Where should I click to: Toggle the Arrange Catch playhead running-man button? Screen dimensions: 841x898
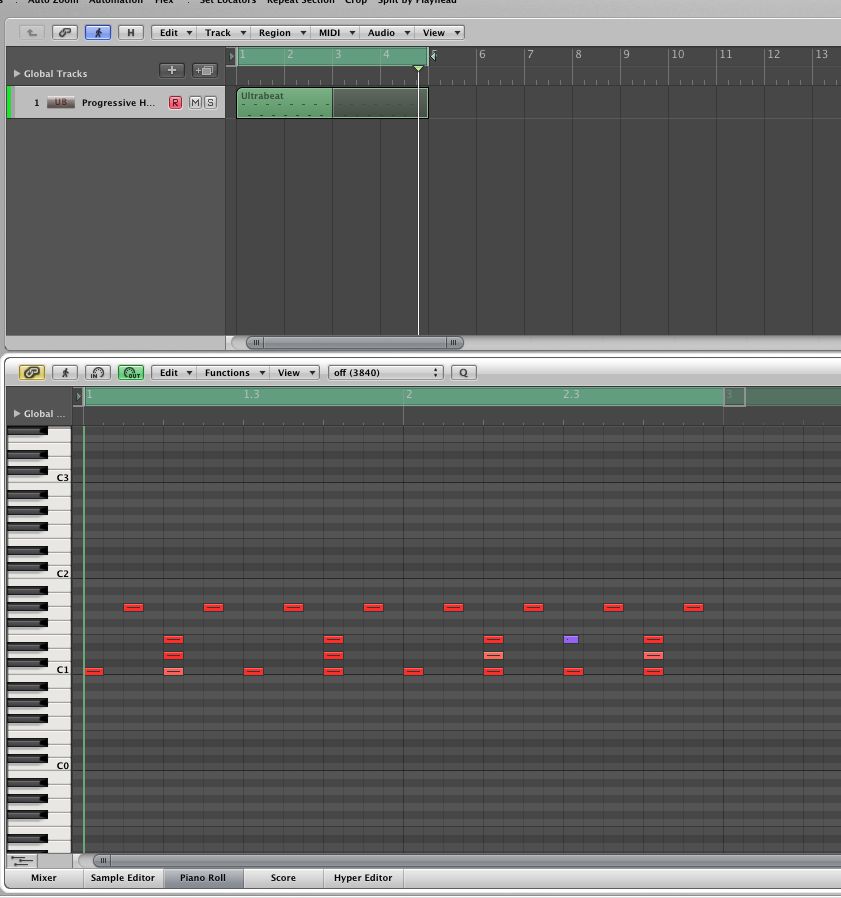pyautogui.click(x=98, y=33)
